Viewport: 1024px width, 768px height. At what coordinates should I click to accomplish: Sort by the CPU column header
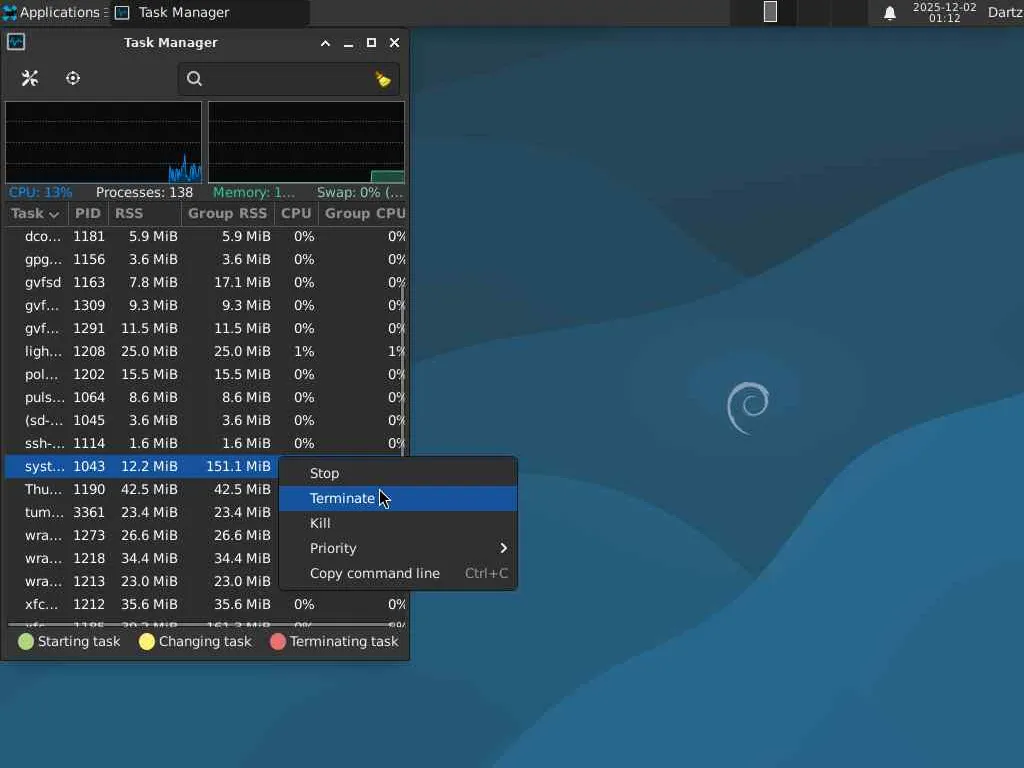click(x=296, y=214)
